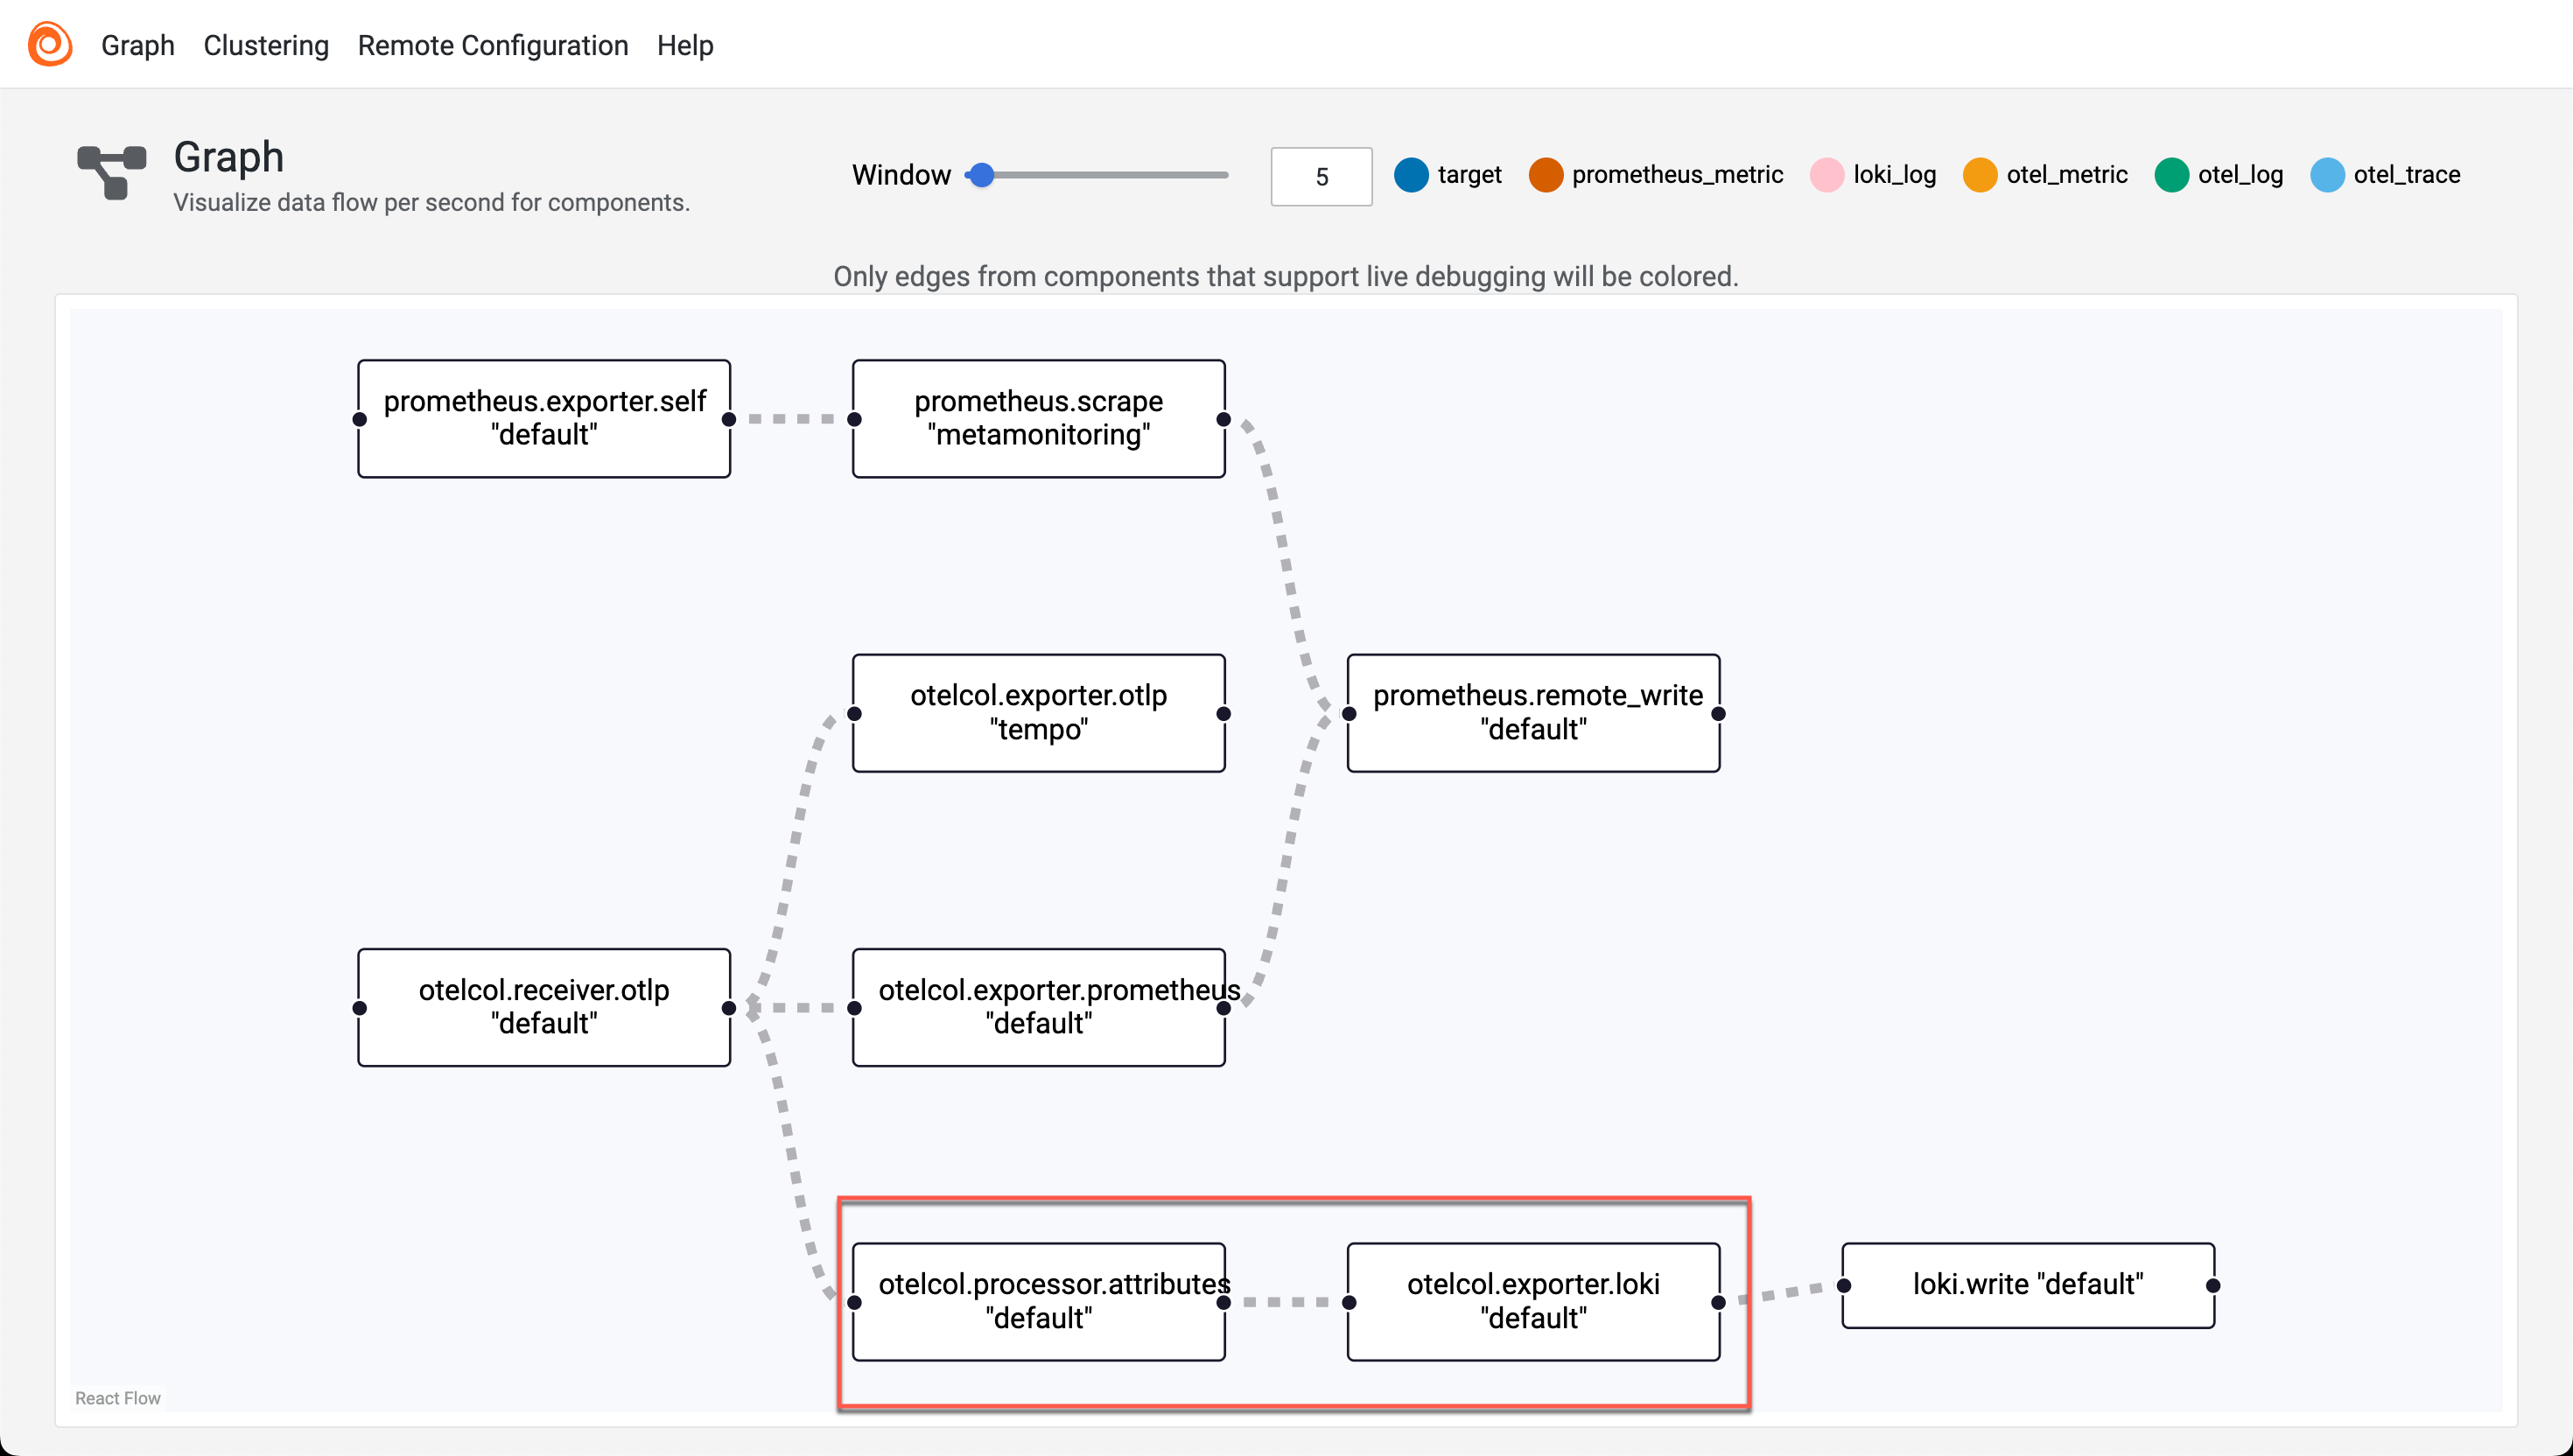Click output handle of loki.write node
The width and height of the screenshot is (2573, 1456).
[x=2213, y=1286]
